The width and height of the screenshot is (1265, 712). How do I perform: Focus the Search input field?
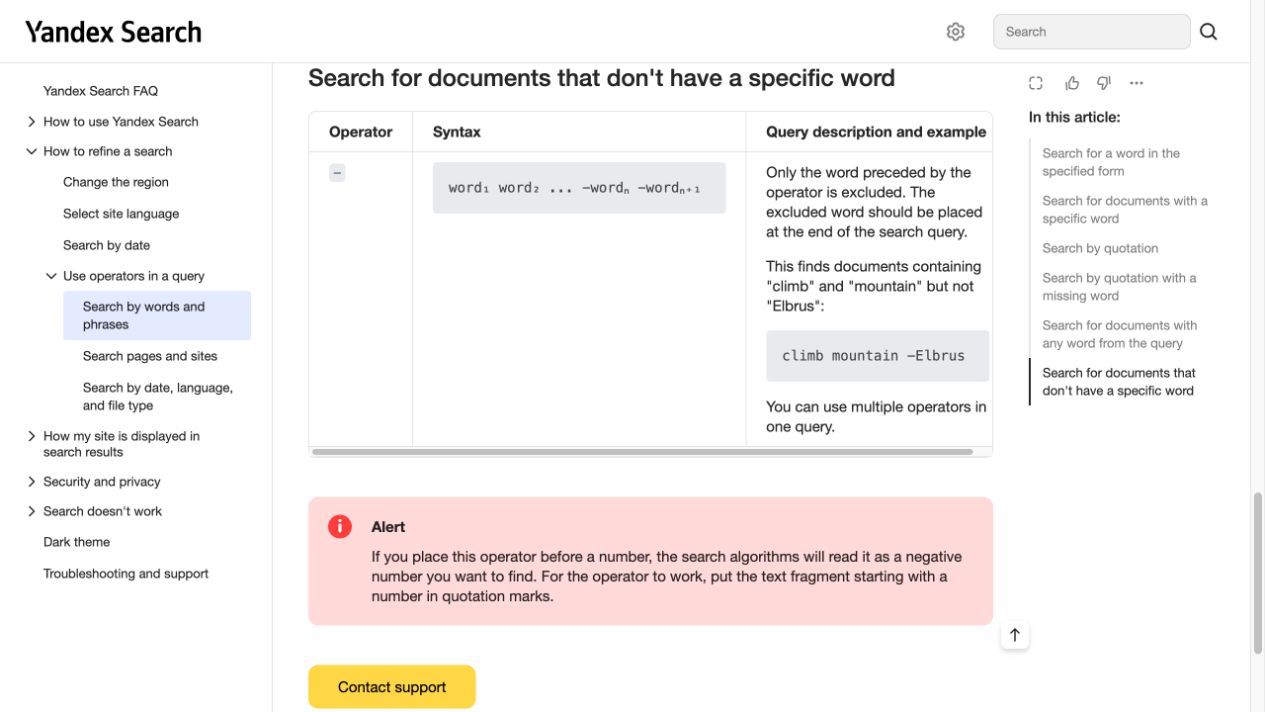pyautogui.click(x=1092, y=32)
